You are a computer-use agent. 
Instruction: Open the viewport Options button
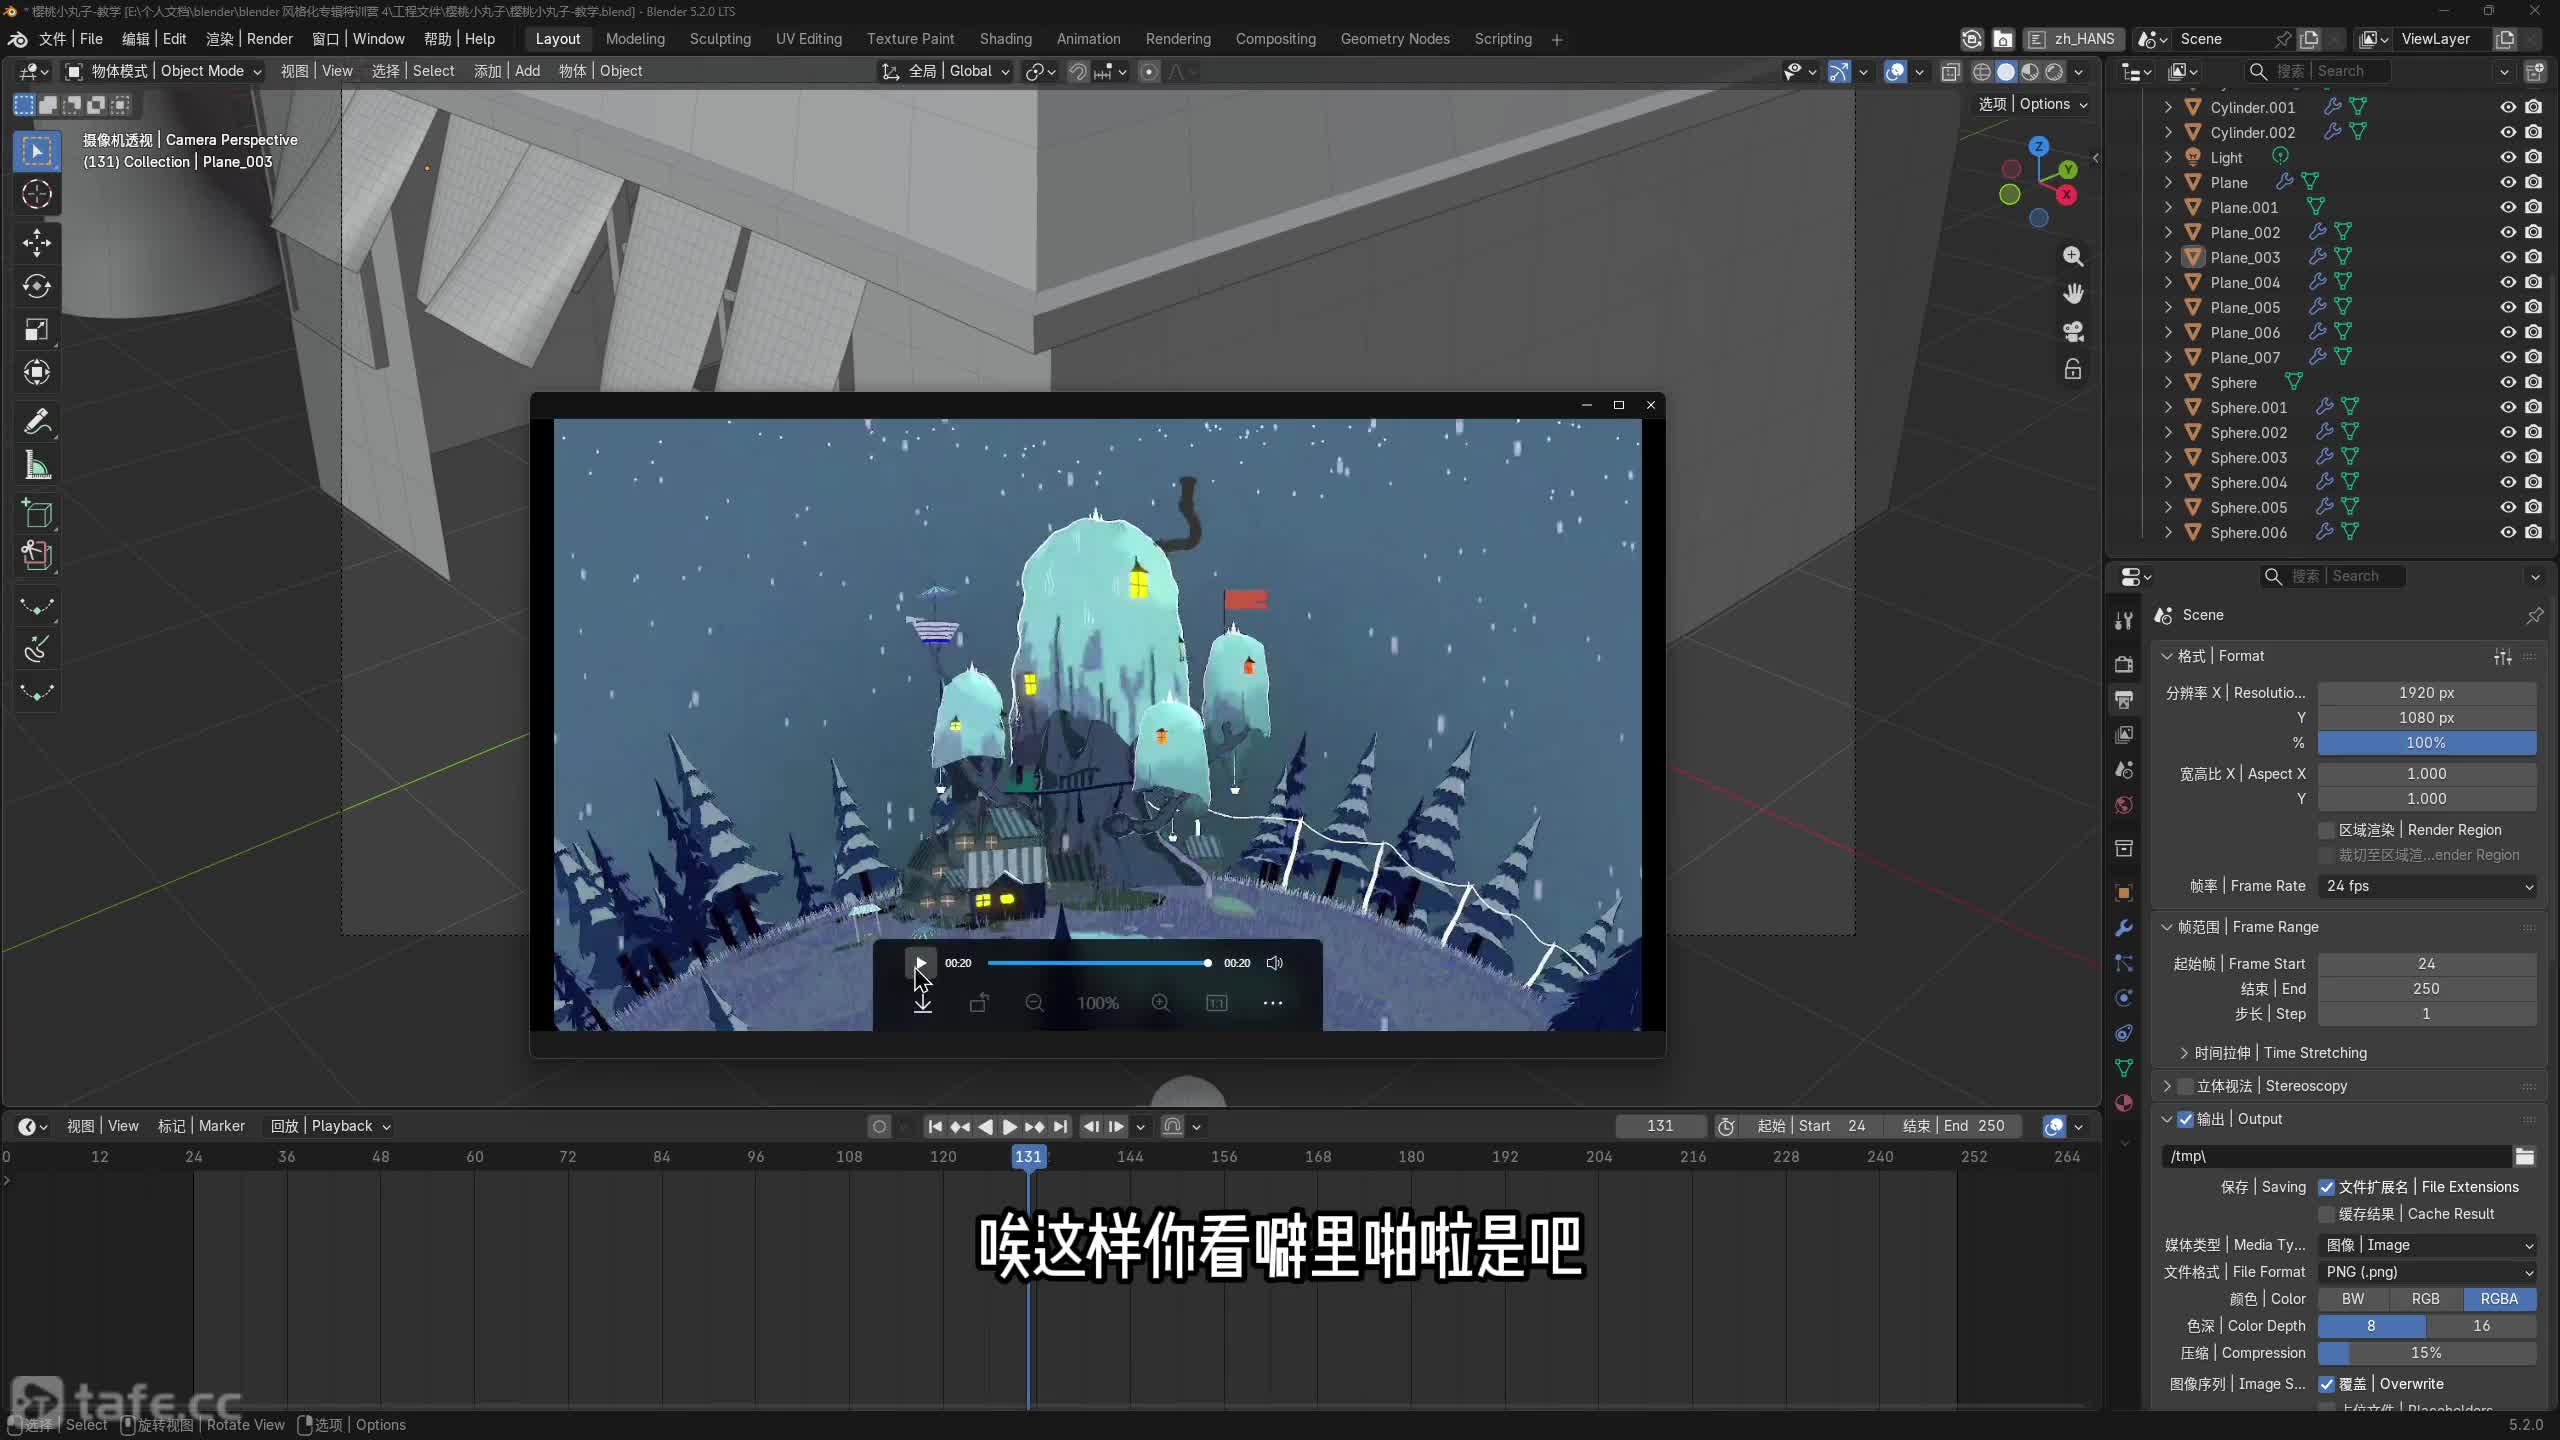tap(2033, 104)
